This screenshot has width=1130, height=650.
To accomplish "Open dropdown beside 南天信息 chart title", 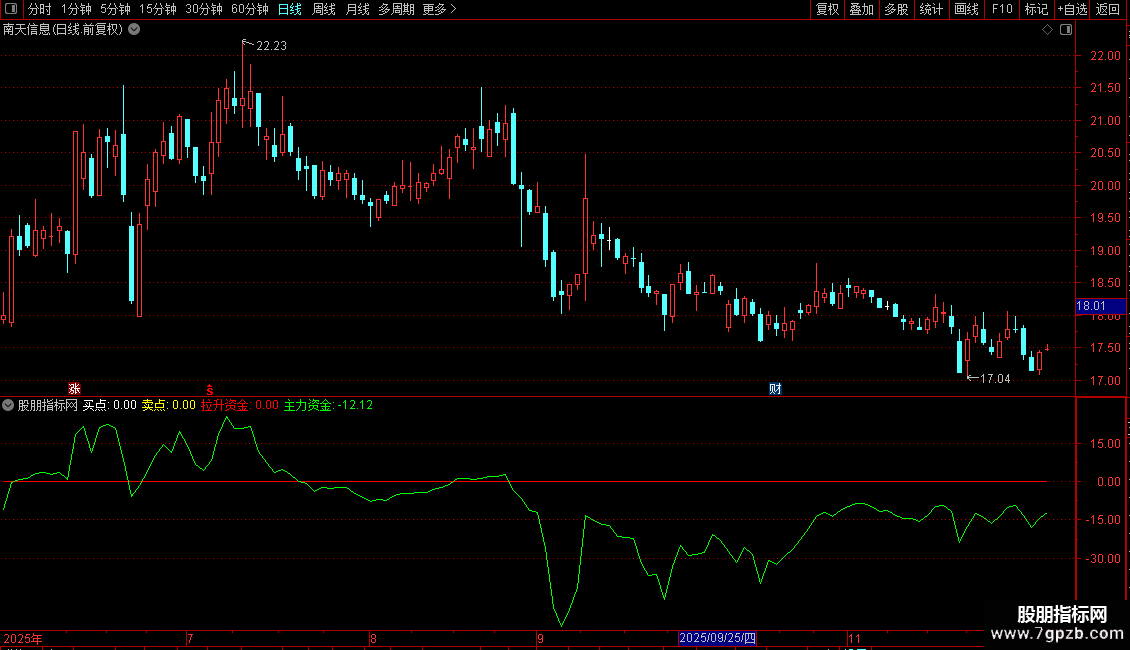I will click(x=134, y=30).
